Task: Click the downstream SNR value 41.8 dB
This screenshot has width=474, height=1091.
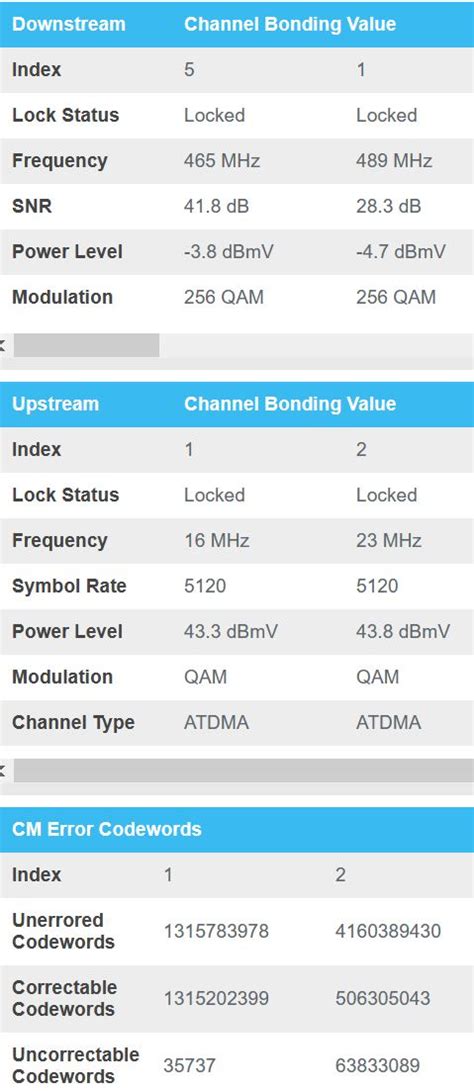Action: tap(216, 207)
